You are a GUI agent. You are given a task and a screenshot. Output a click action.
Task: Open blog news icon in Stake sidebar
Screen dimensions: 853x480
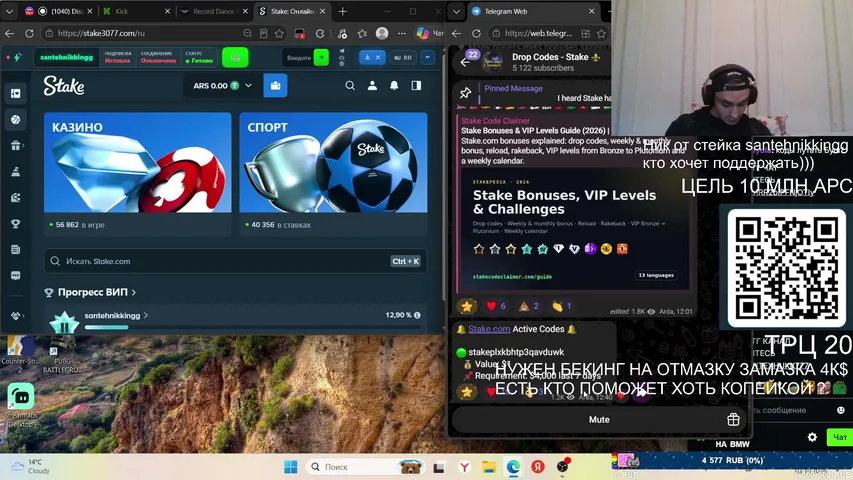tap(16, 250)
